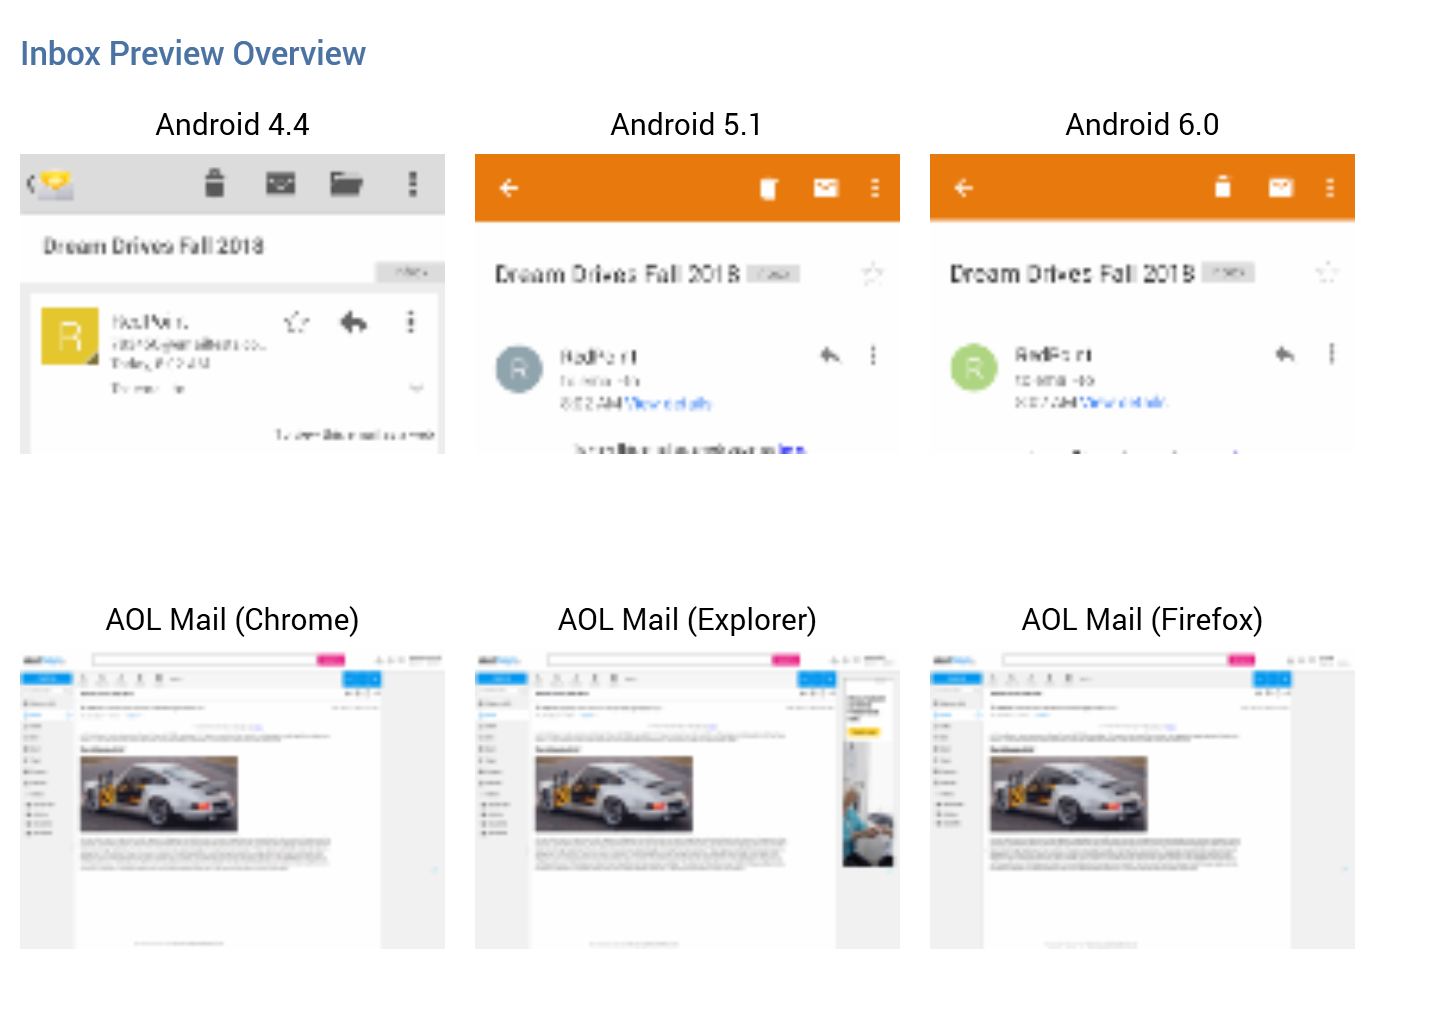Open the overflow menu in Android 4.4 toolbar

point(412,184)
